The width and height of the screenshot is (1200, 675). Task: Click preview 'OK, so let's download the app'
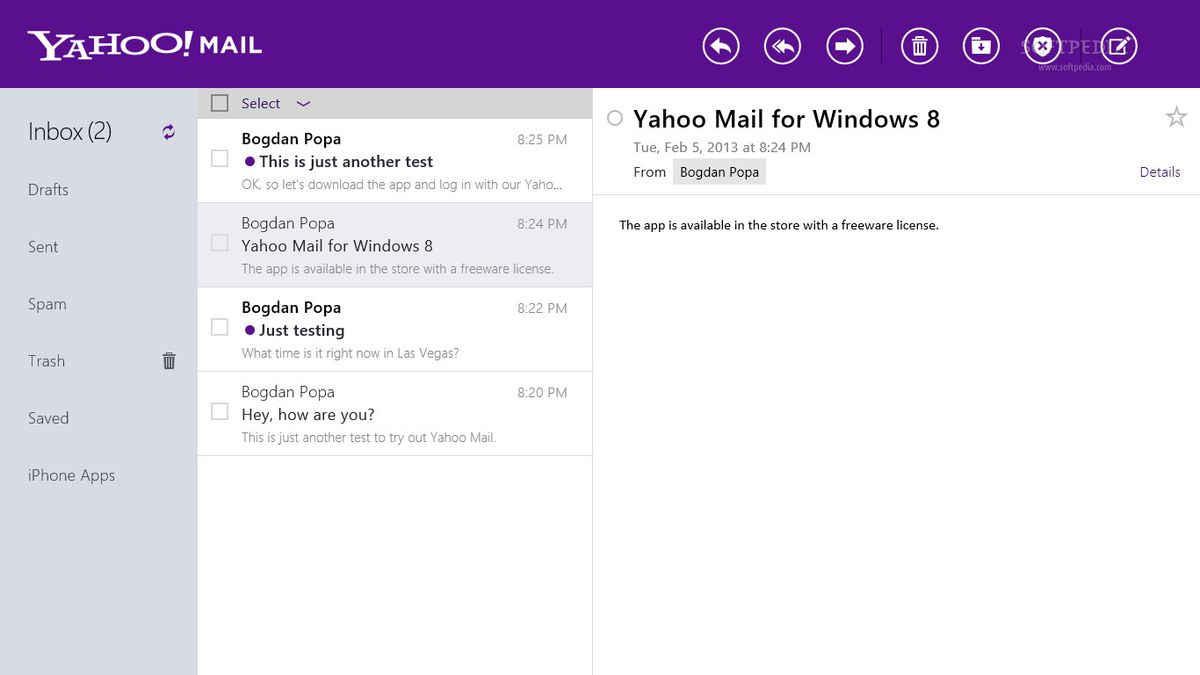403,185
